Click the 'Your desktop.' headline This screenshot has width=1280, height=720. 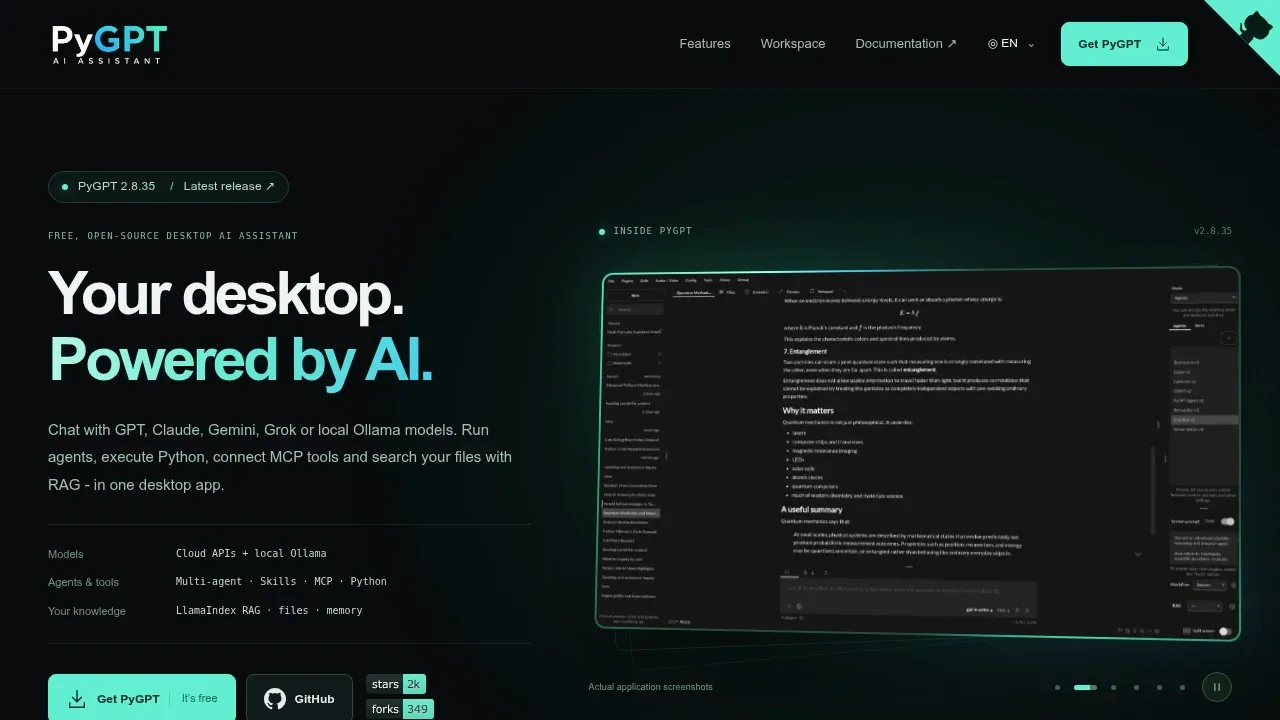[x=226, y=294]
